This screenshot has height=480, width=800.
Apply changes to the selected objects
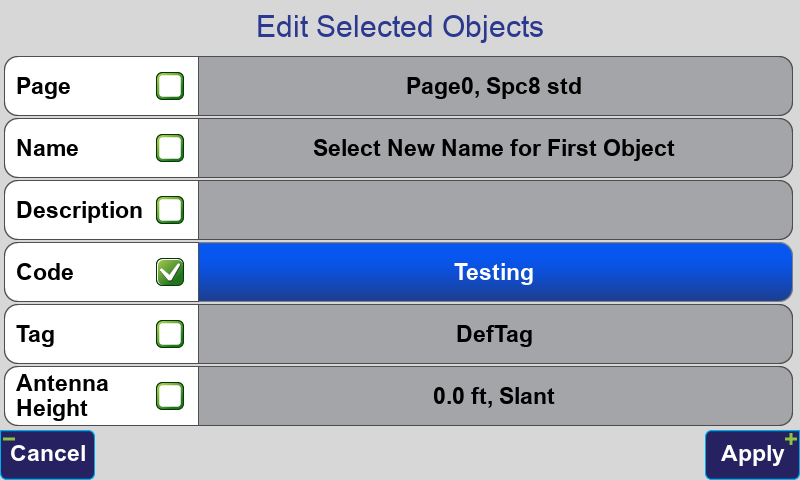[x=752, y=454]
